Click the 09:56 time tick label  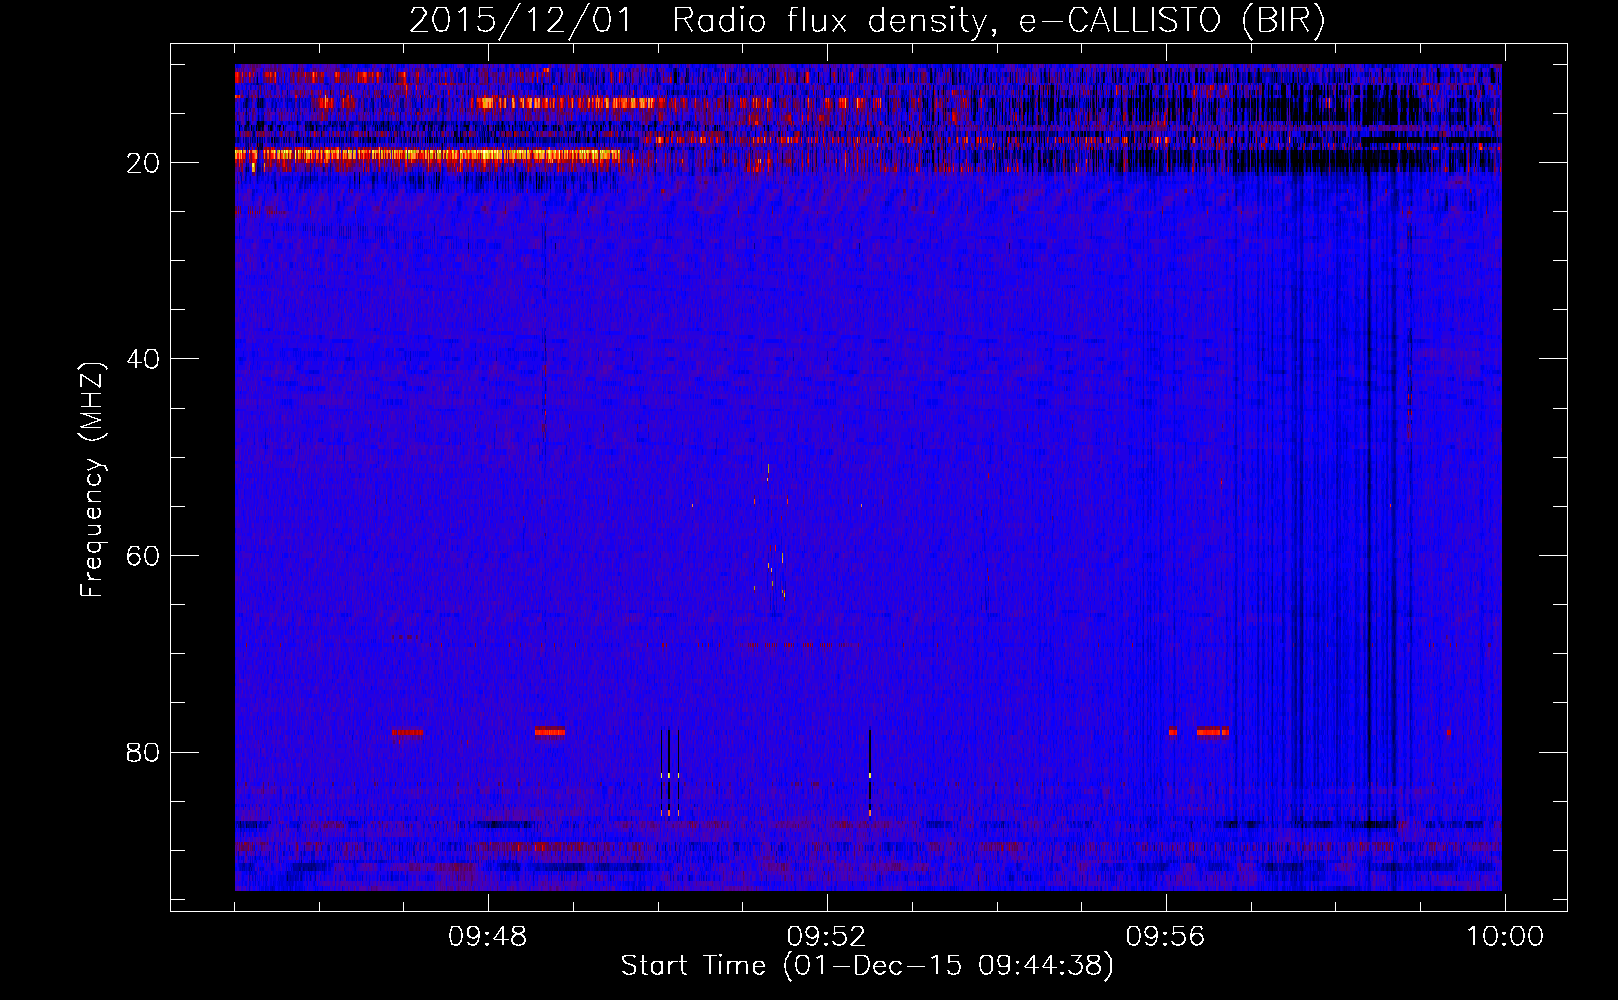tap(1165, 937)
